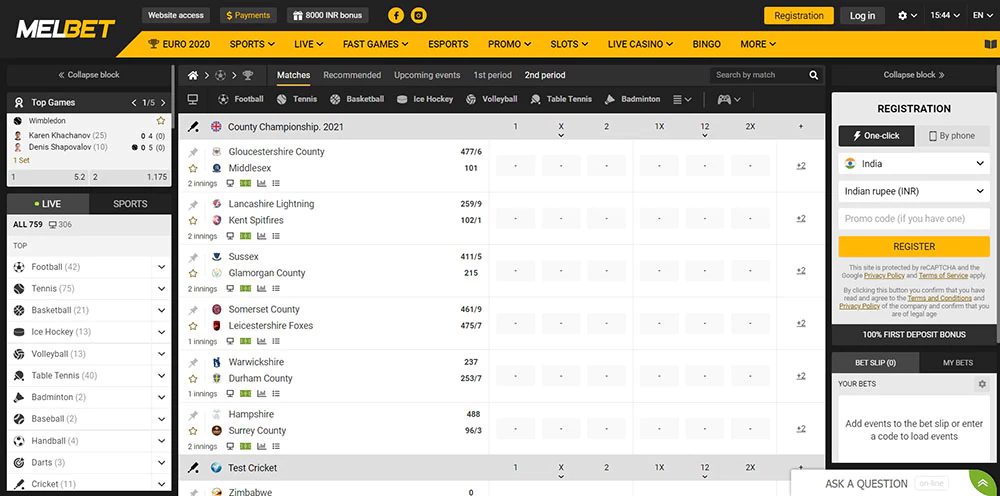Open the LIVE CASINO menu
Screen dimensions: 1000x496
(x=640, y=44)
